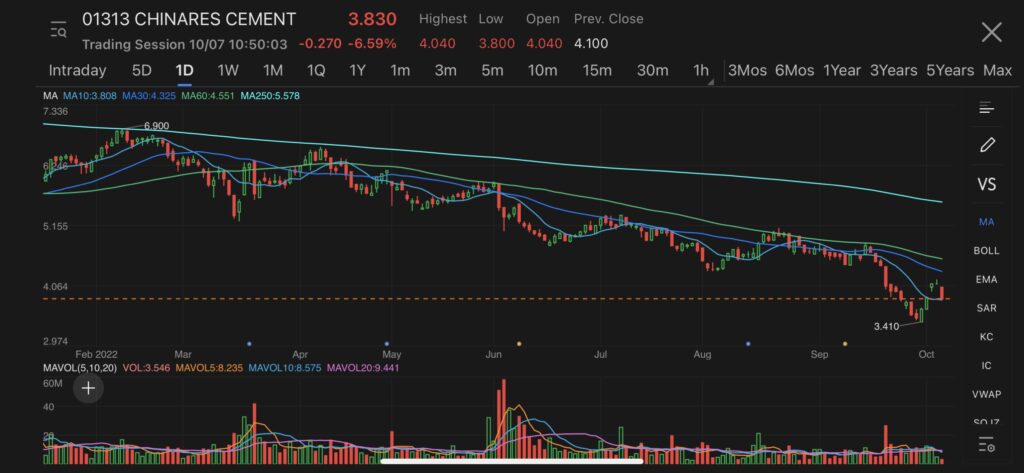Select the 15m timeframe tab

tap(597, 71)
